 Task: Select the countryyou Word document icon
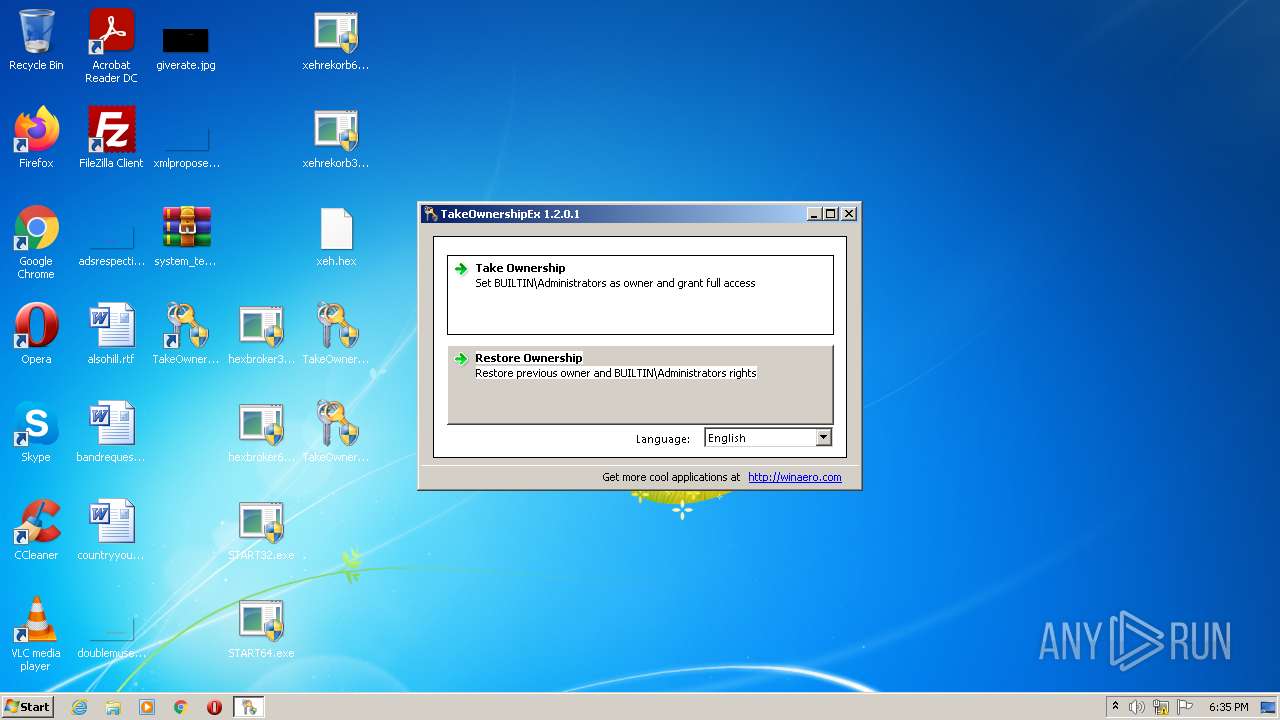click(111, 530)
